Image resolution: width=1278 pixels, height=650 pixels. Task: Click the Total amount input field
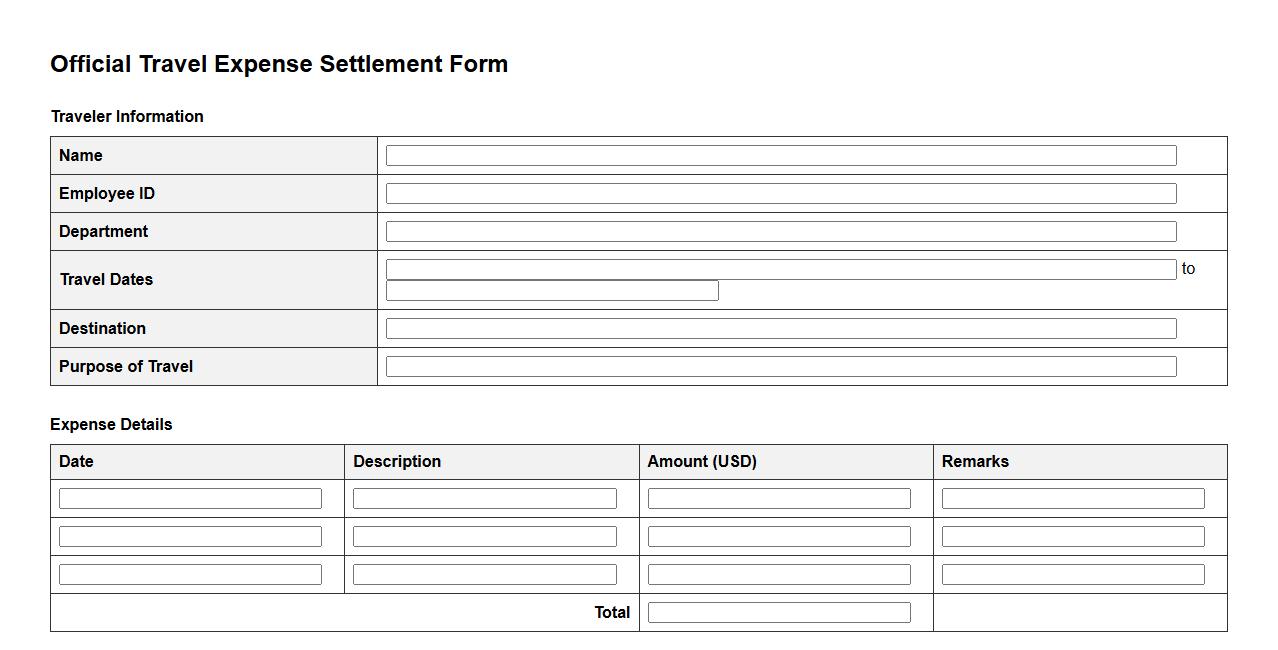(779, 613)
